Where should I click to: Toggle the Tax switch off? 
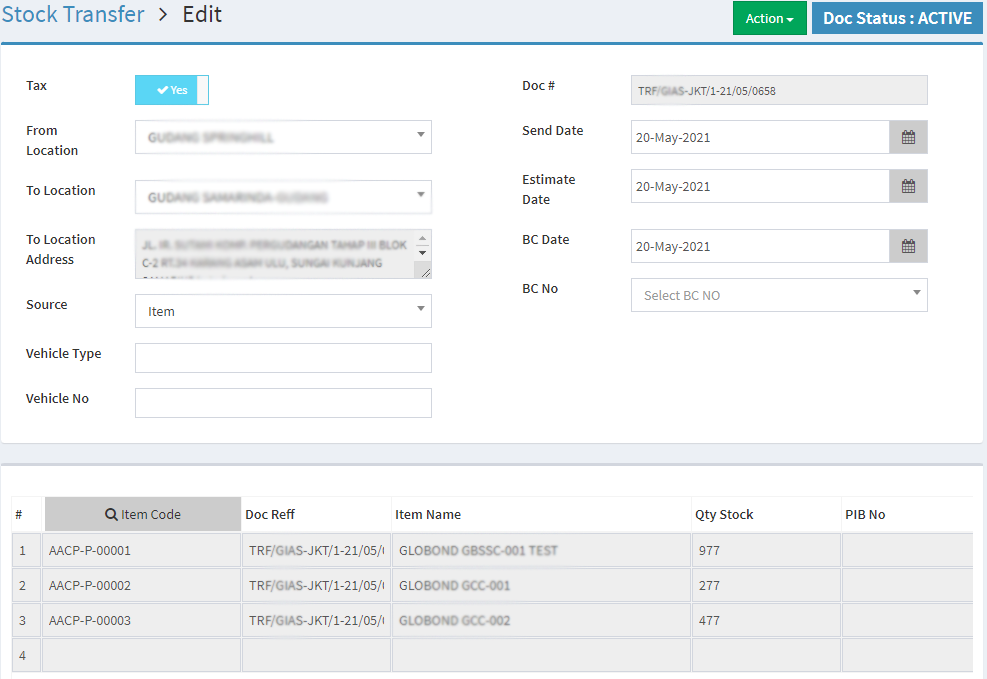tap(172, 90)
